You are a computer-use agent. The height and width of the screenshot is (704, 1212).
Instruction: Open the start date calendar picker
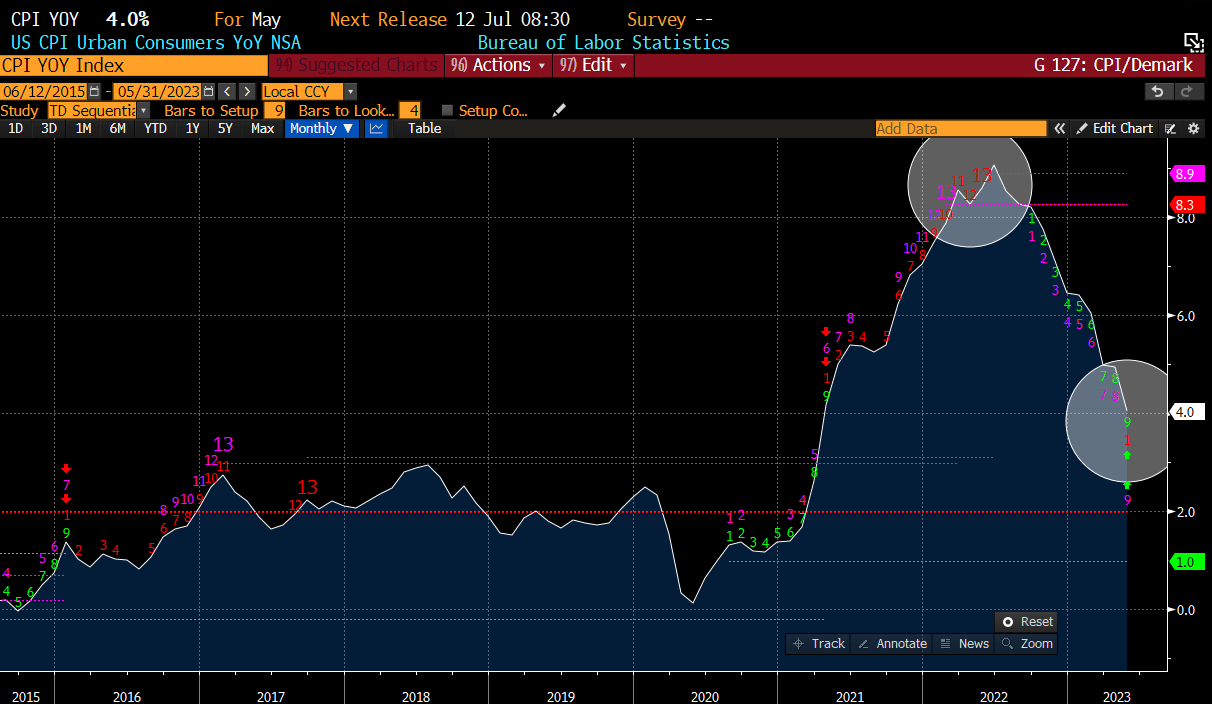coord(94,91)
